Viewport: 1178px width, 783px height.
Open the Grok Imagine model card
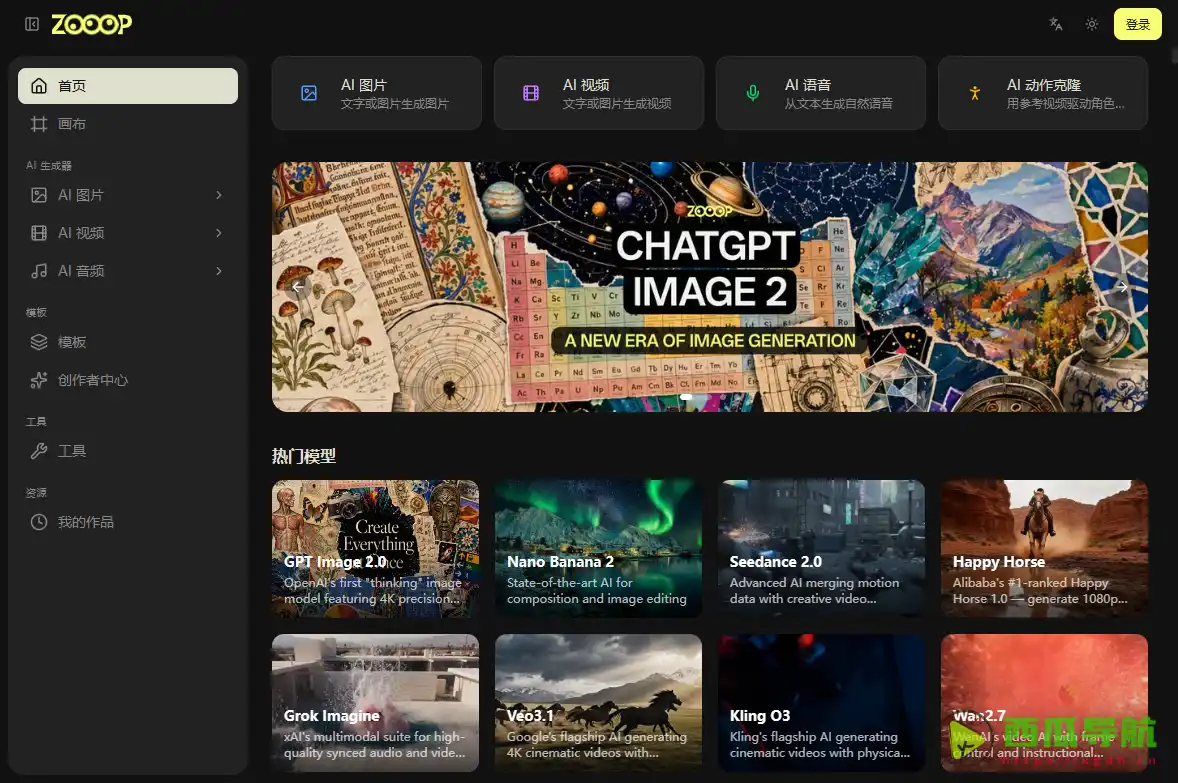[376, 703]
